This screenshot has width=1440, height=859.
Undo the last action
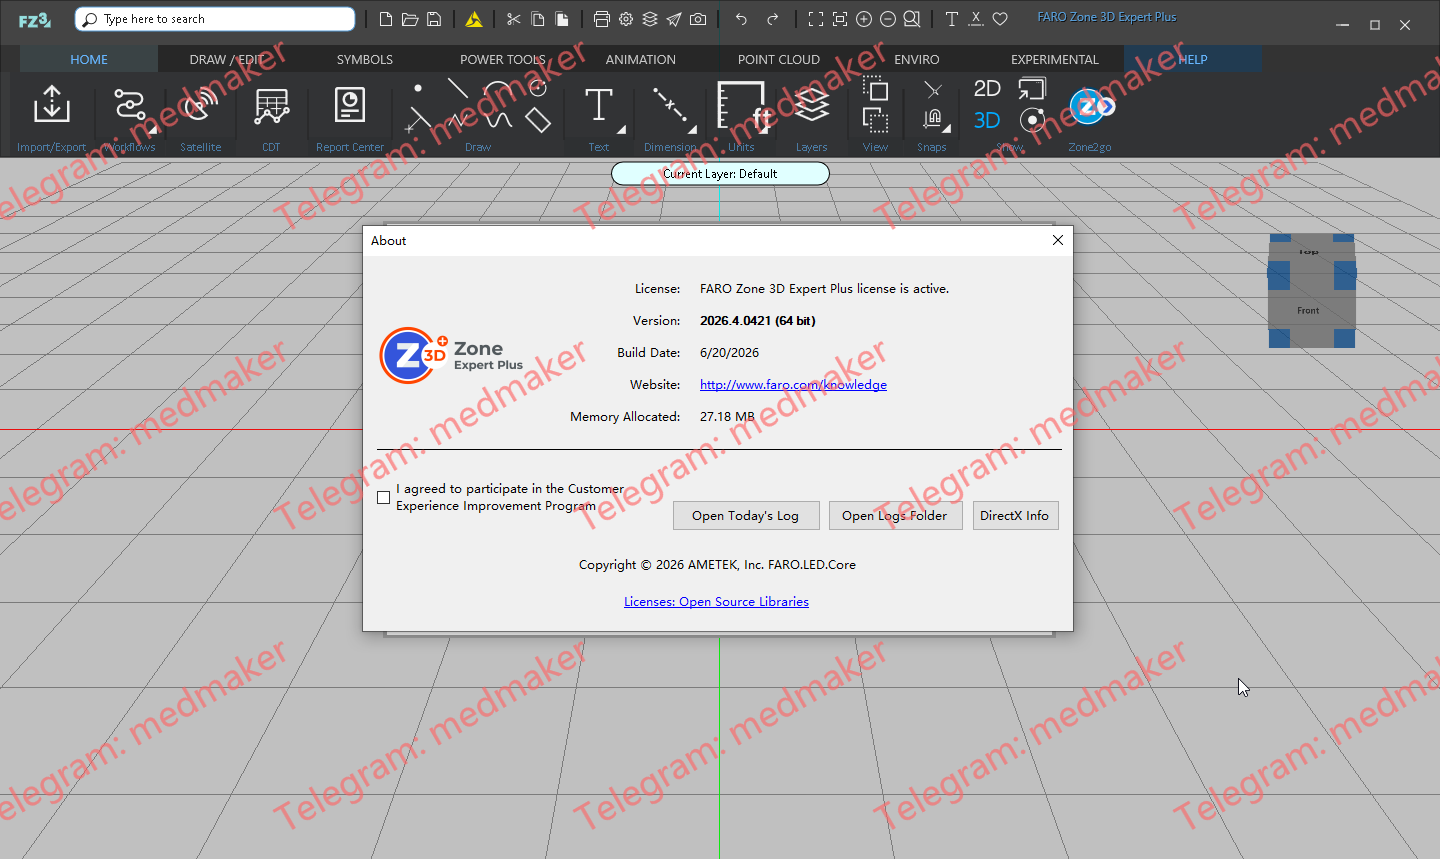(x=741, y=19)
